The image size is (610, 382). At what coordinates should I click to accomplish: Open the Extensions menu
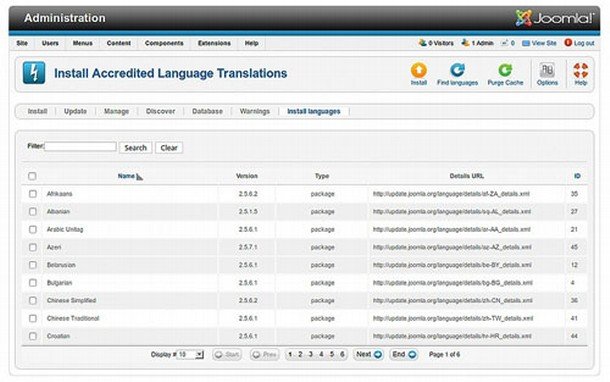tap(214, 43)
